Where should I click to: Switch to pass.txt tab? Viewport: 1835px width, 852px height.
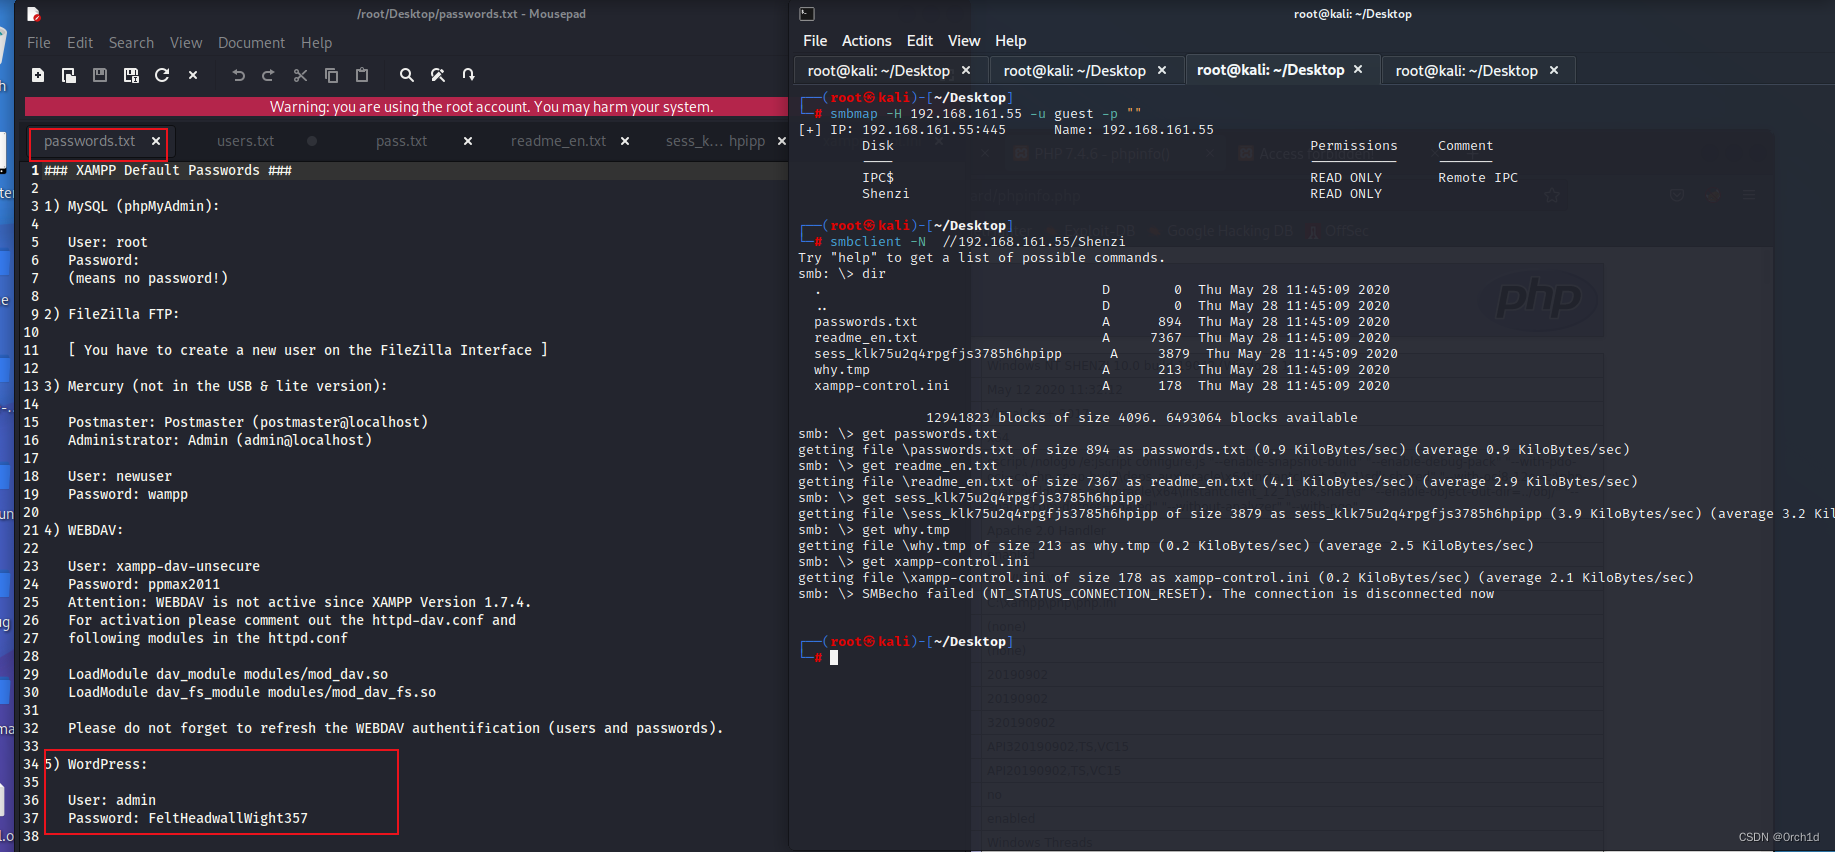tap(401, 141)
